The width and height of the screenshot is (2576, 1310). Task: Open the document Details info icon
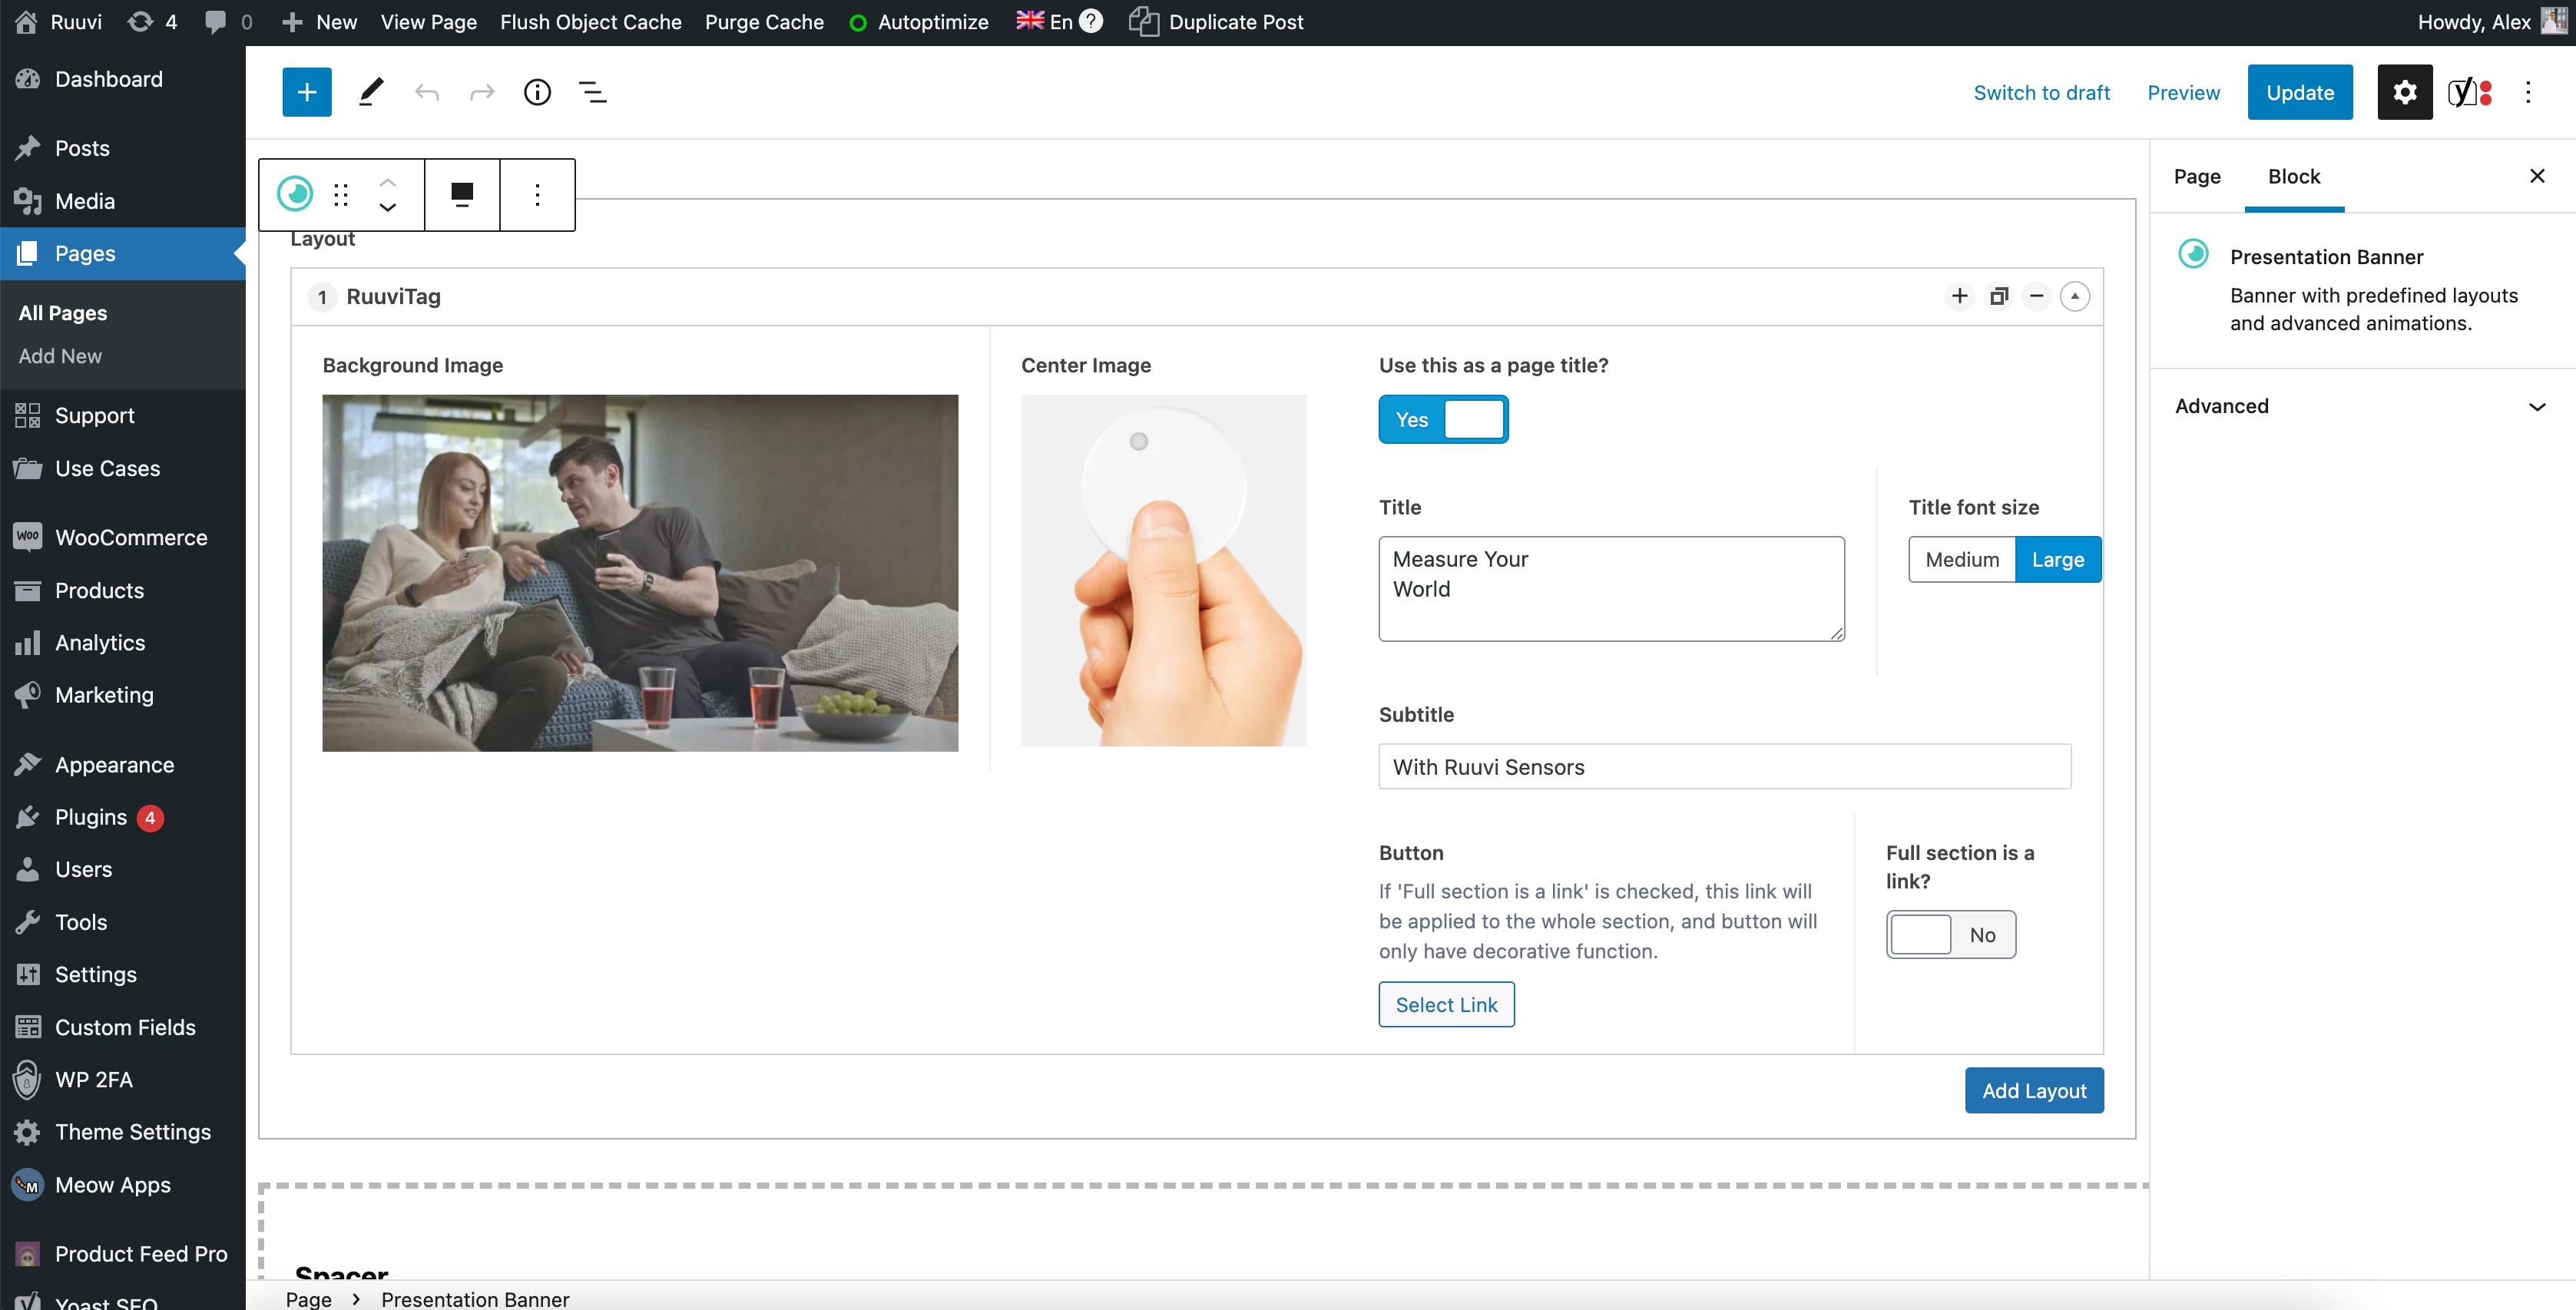point(537,92)
